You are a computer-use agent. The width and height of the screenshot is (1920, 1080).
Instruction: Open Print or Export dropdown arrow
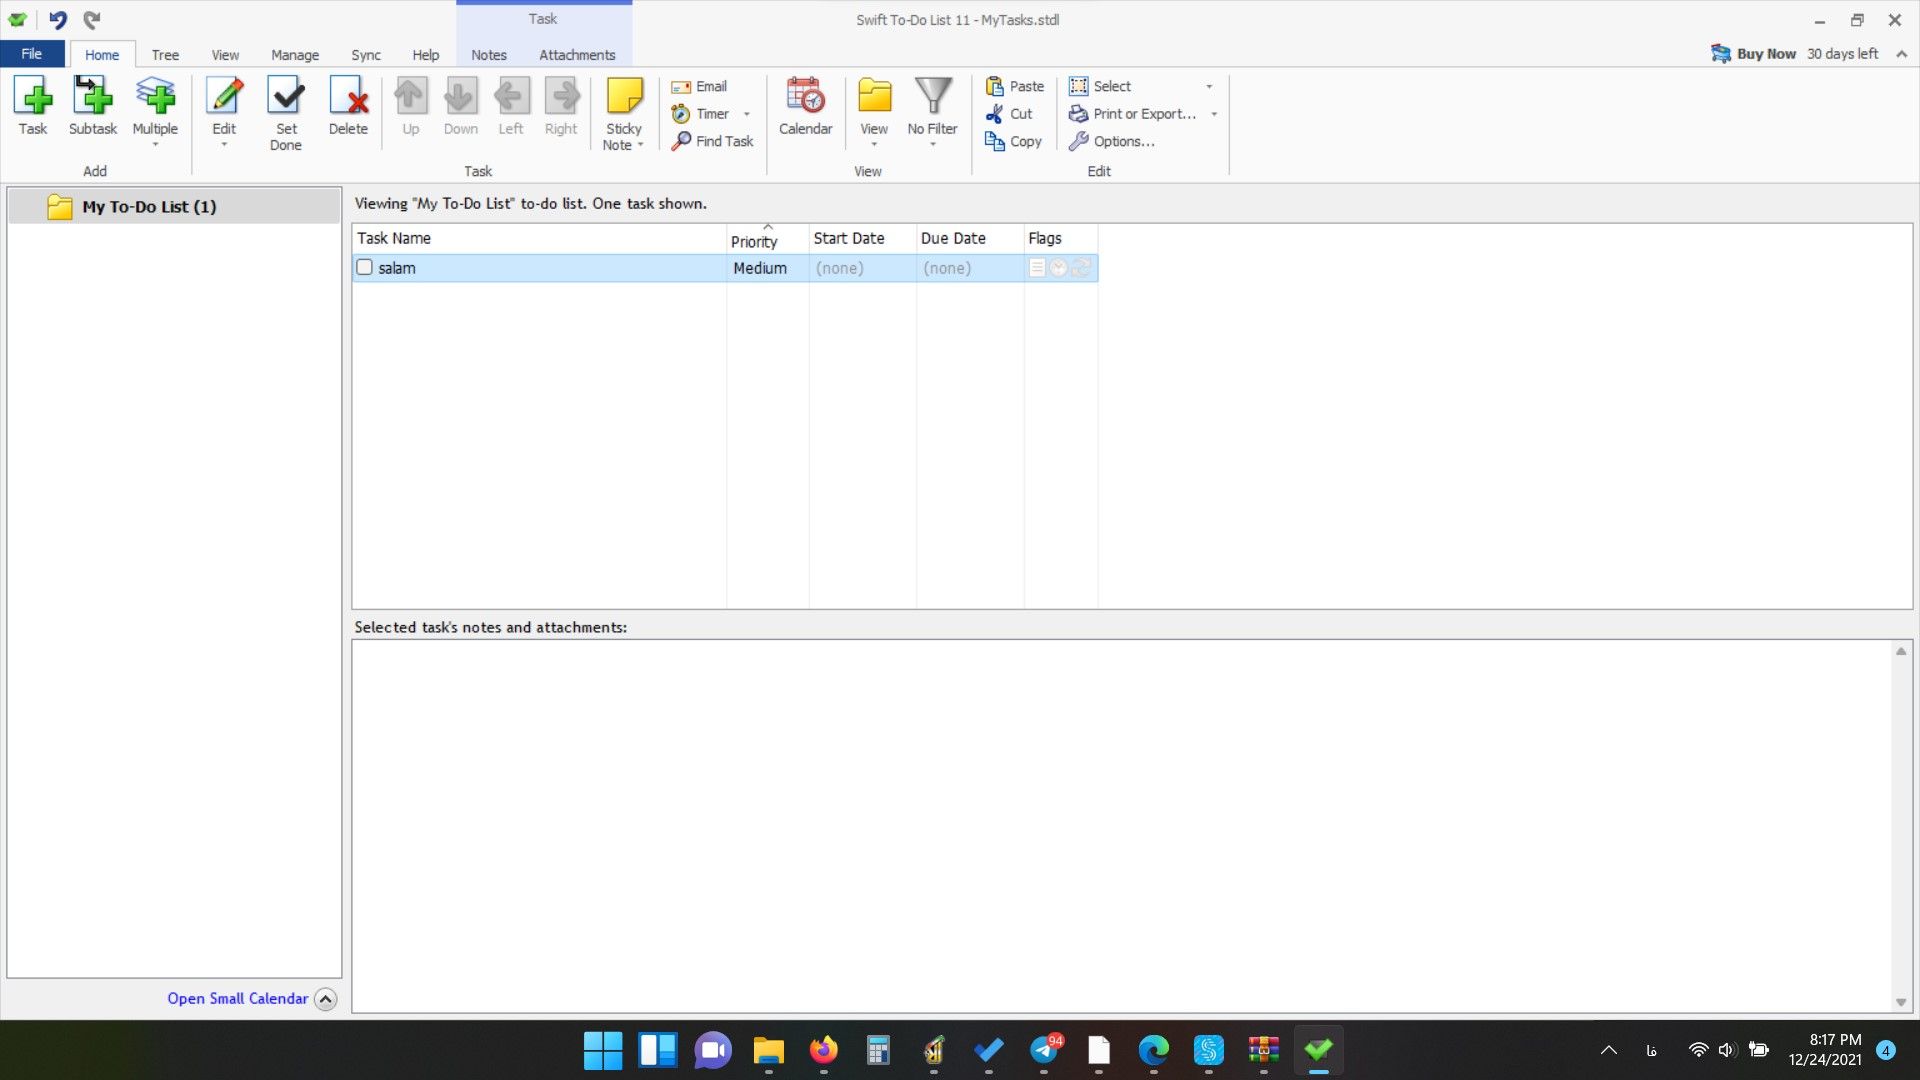pyautogui.click(x=1214, y=114)
